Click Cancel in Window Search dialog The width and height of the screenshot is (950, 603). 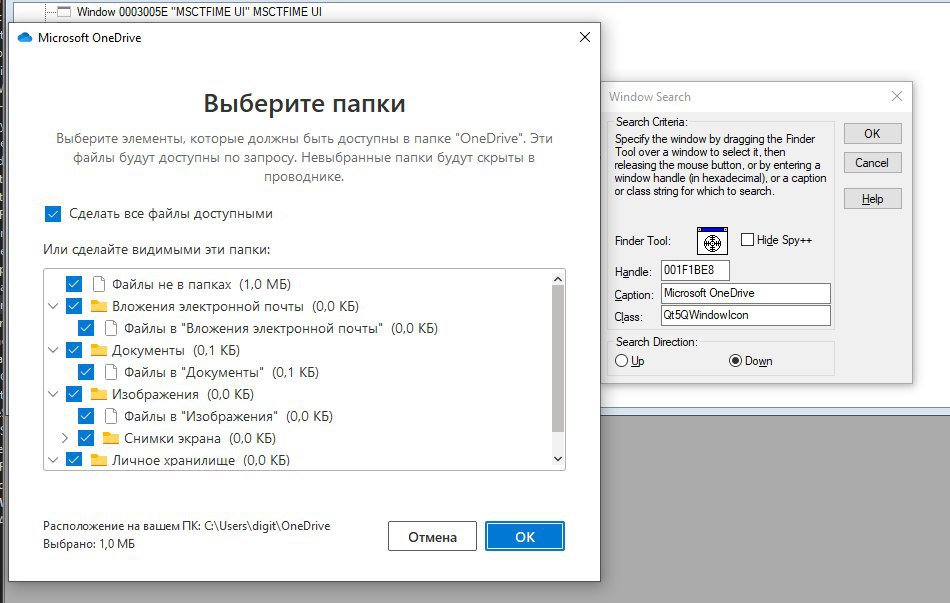[x=872, y=162]
